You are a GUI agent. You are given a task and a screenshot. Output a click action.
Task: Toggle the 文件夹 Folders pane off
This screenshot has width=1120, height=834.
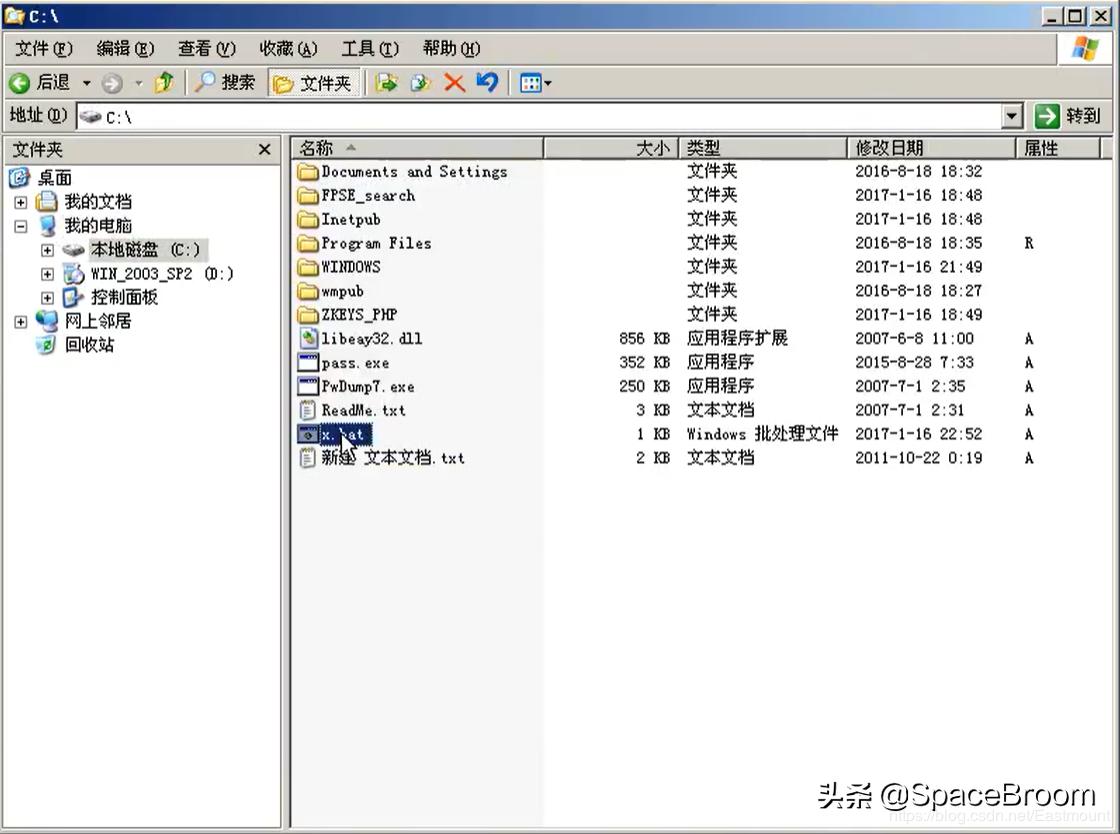point(313,83)
